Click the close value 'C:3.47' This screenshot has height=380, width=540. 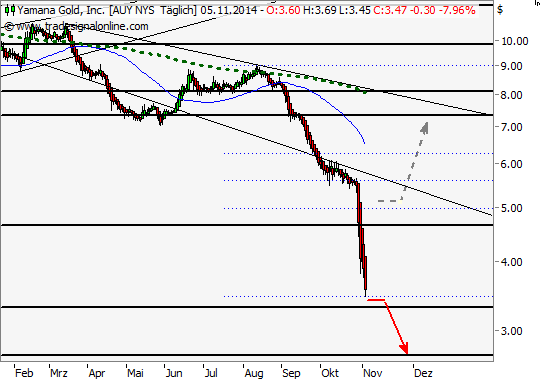click(390, 10)
